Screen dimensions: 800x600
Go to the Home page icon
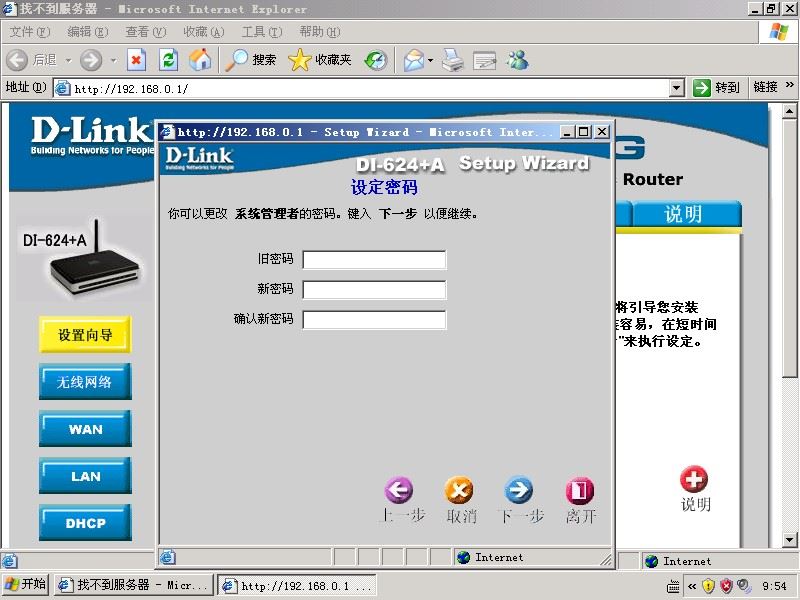click(x=200, y=60)
